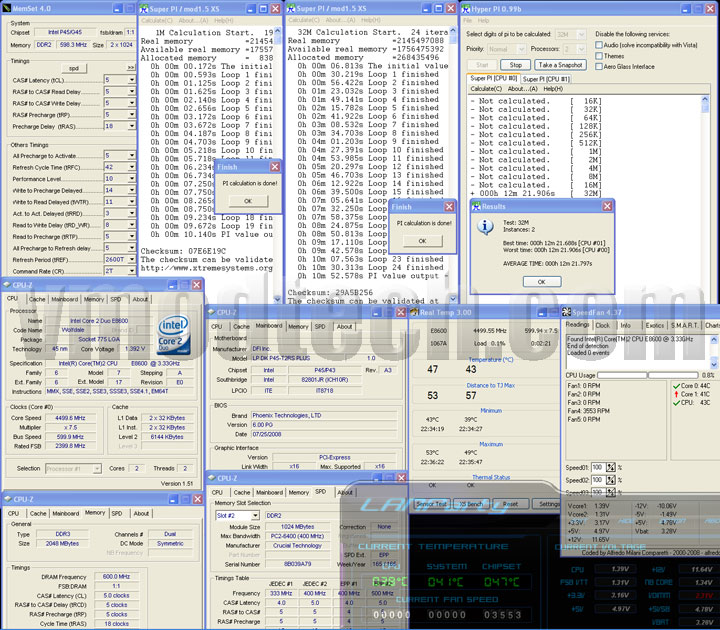Screen dimensions: 720x630
Task: Click the red up arrow icon beside Core 1 in SpeedFan
Action: click(x=676, y=394)
